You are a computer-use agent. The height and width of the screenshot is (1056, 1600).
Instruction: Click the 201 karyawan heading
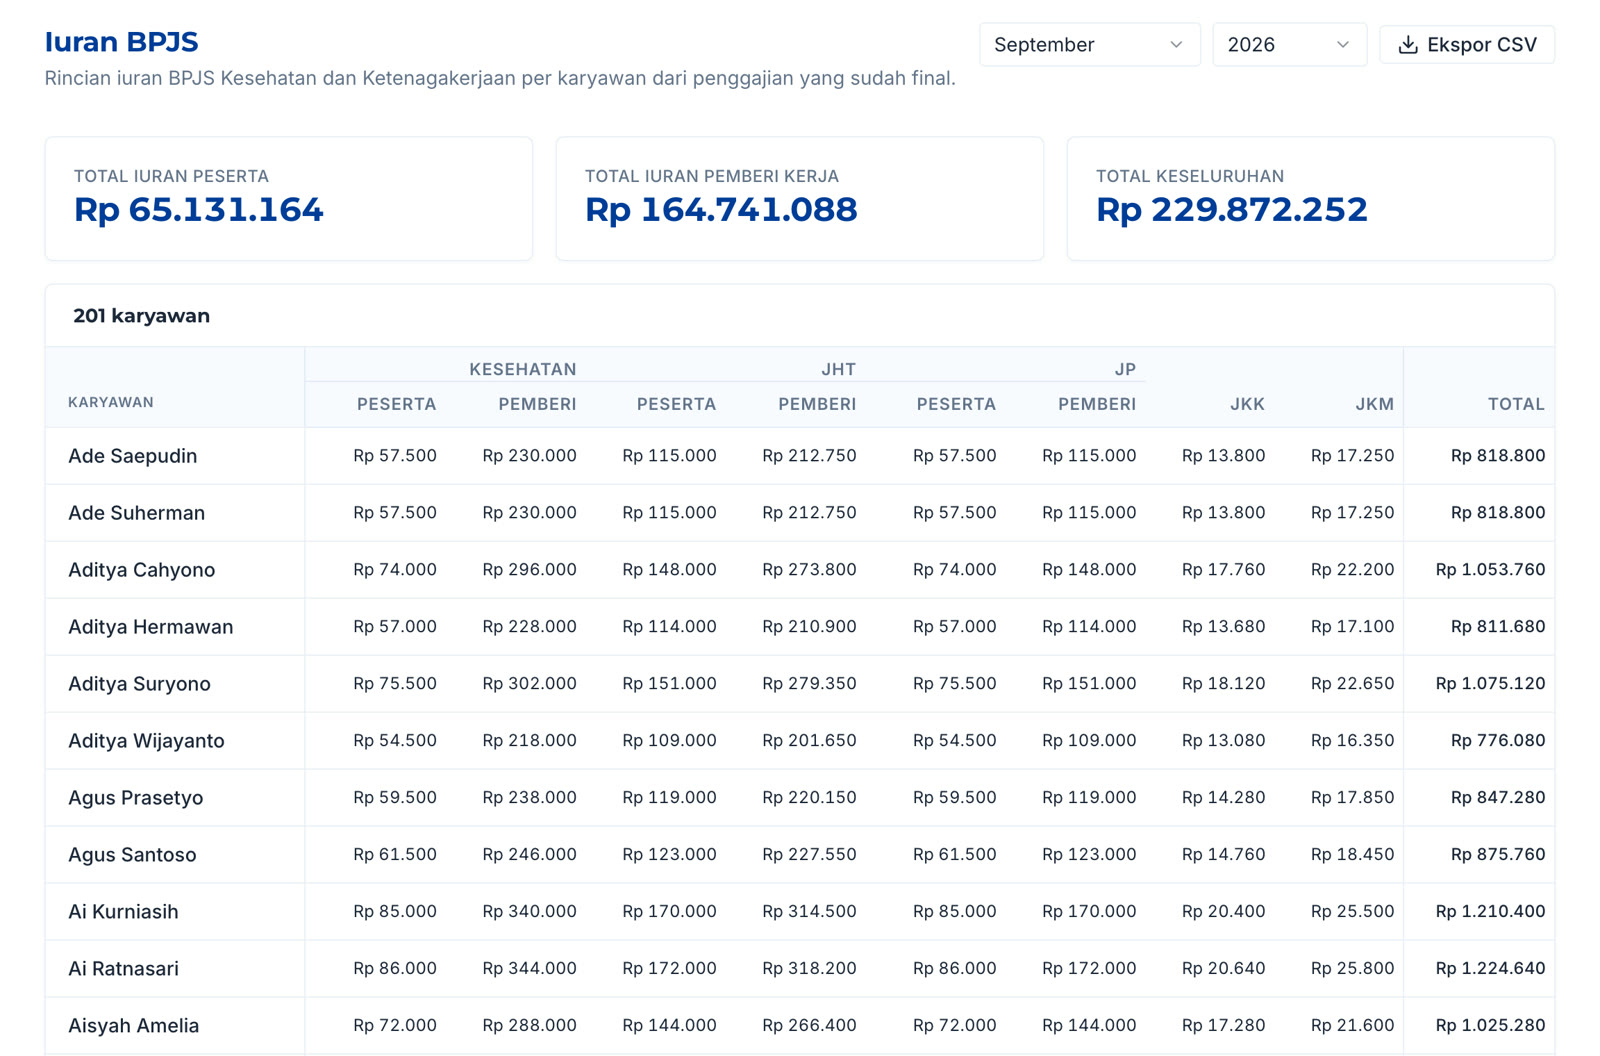pos(141,316)
